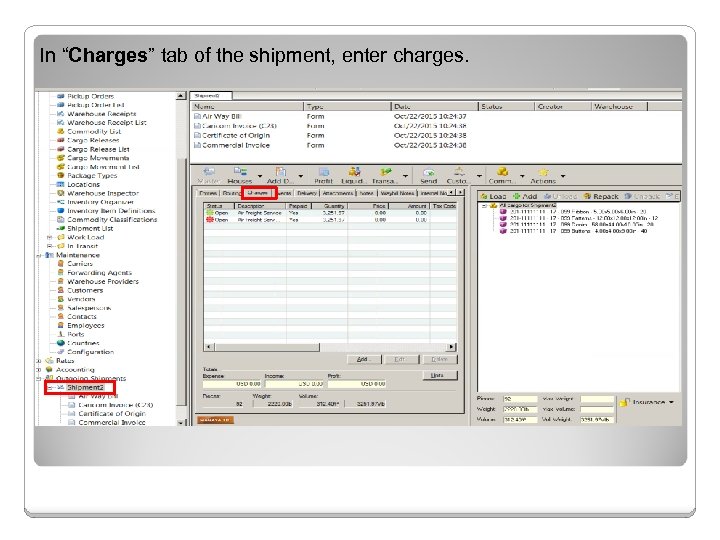Expand the Rates tree node
This screenshot has width=720, height=540.
coord(39,361)
